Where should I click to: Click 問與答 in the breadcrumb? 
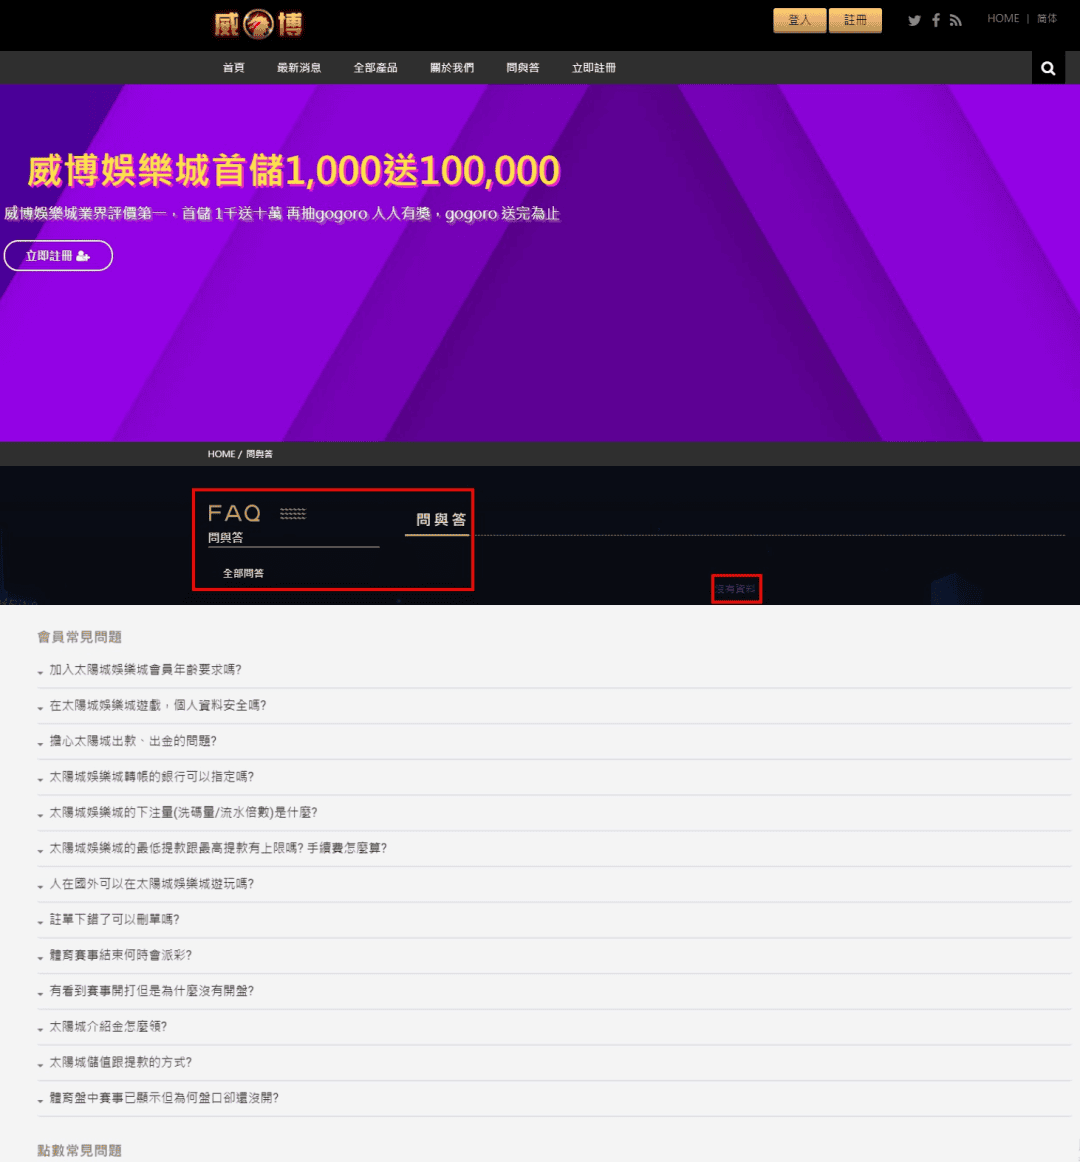pos(259,454)
